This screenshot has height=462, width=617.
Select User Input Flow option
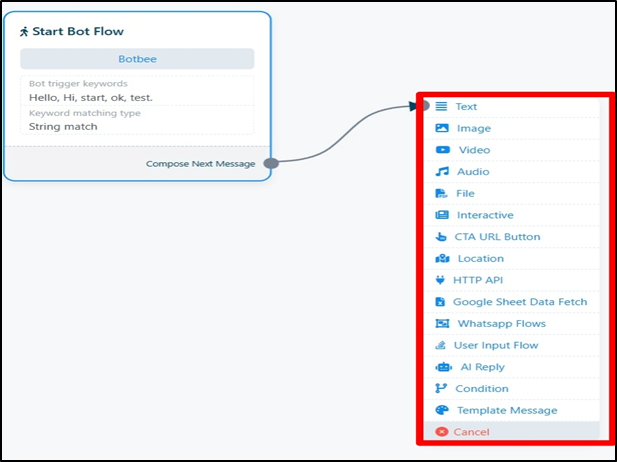click(496, 345)
